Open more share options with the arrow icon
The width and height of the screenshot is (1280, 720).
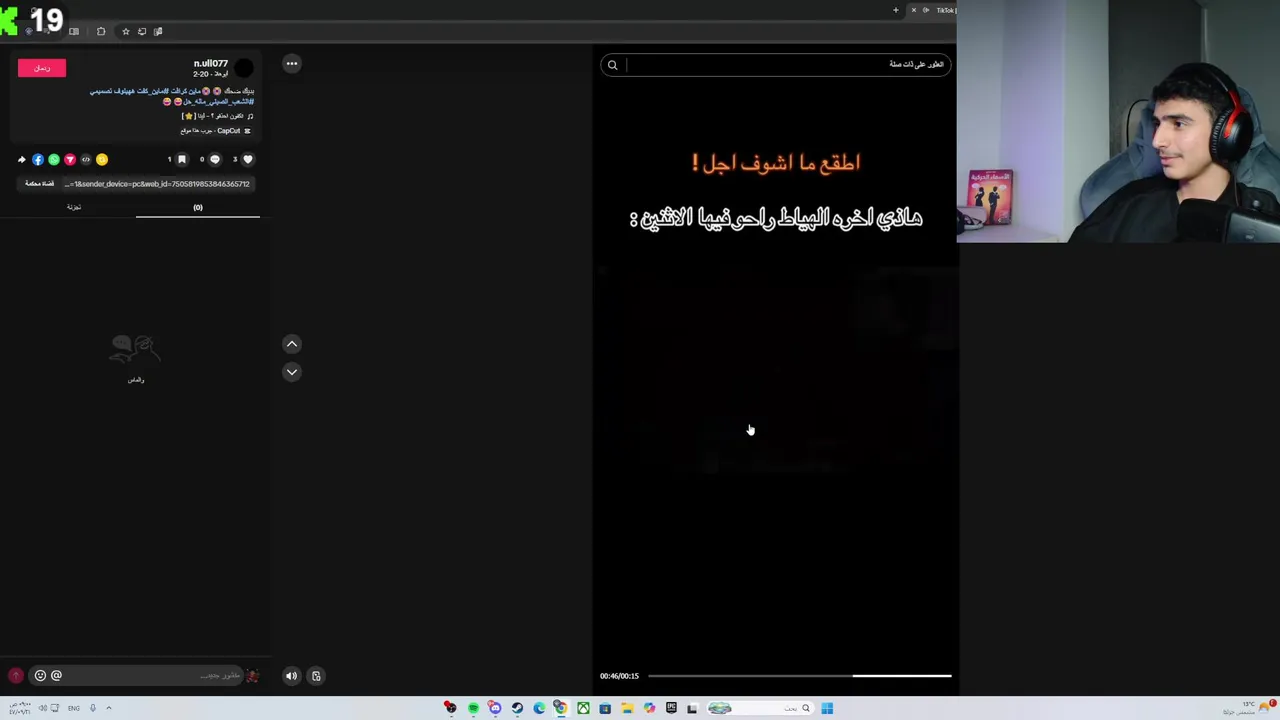[x=21, y=159]
